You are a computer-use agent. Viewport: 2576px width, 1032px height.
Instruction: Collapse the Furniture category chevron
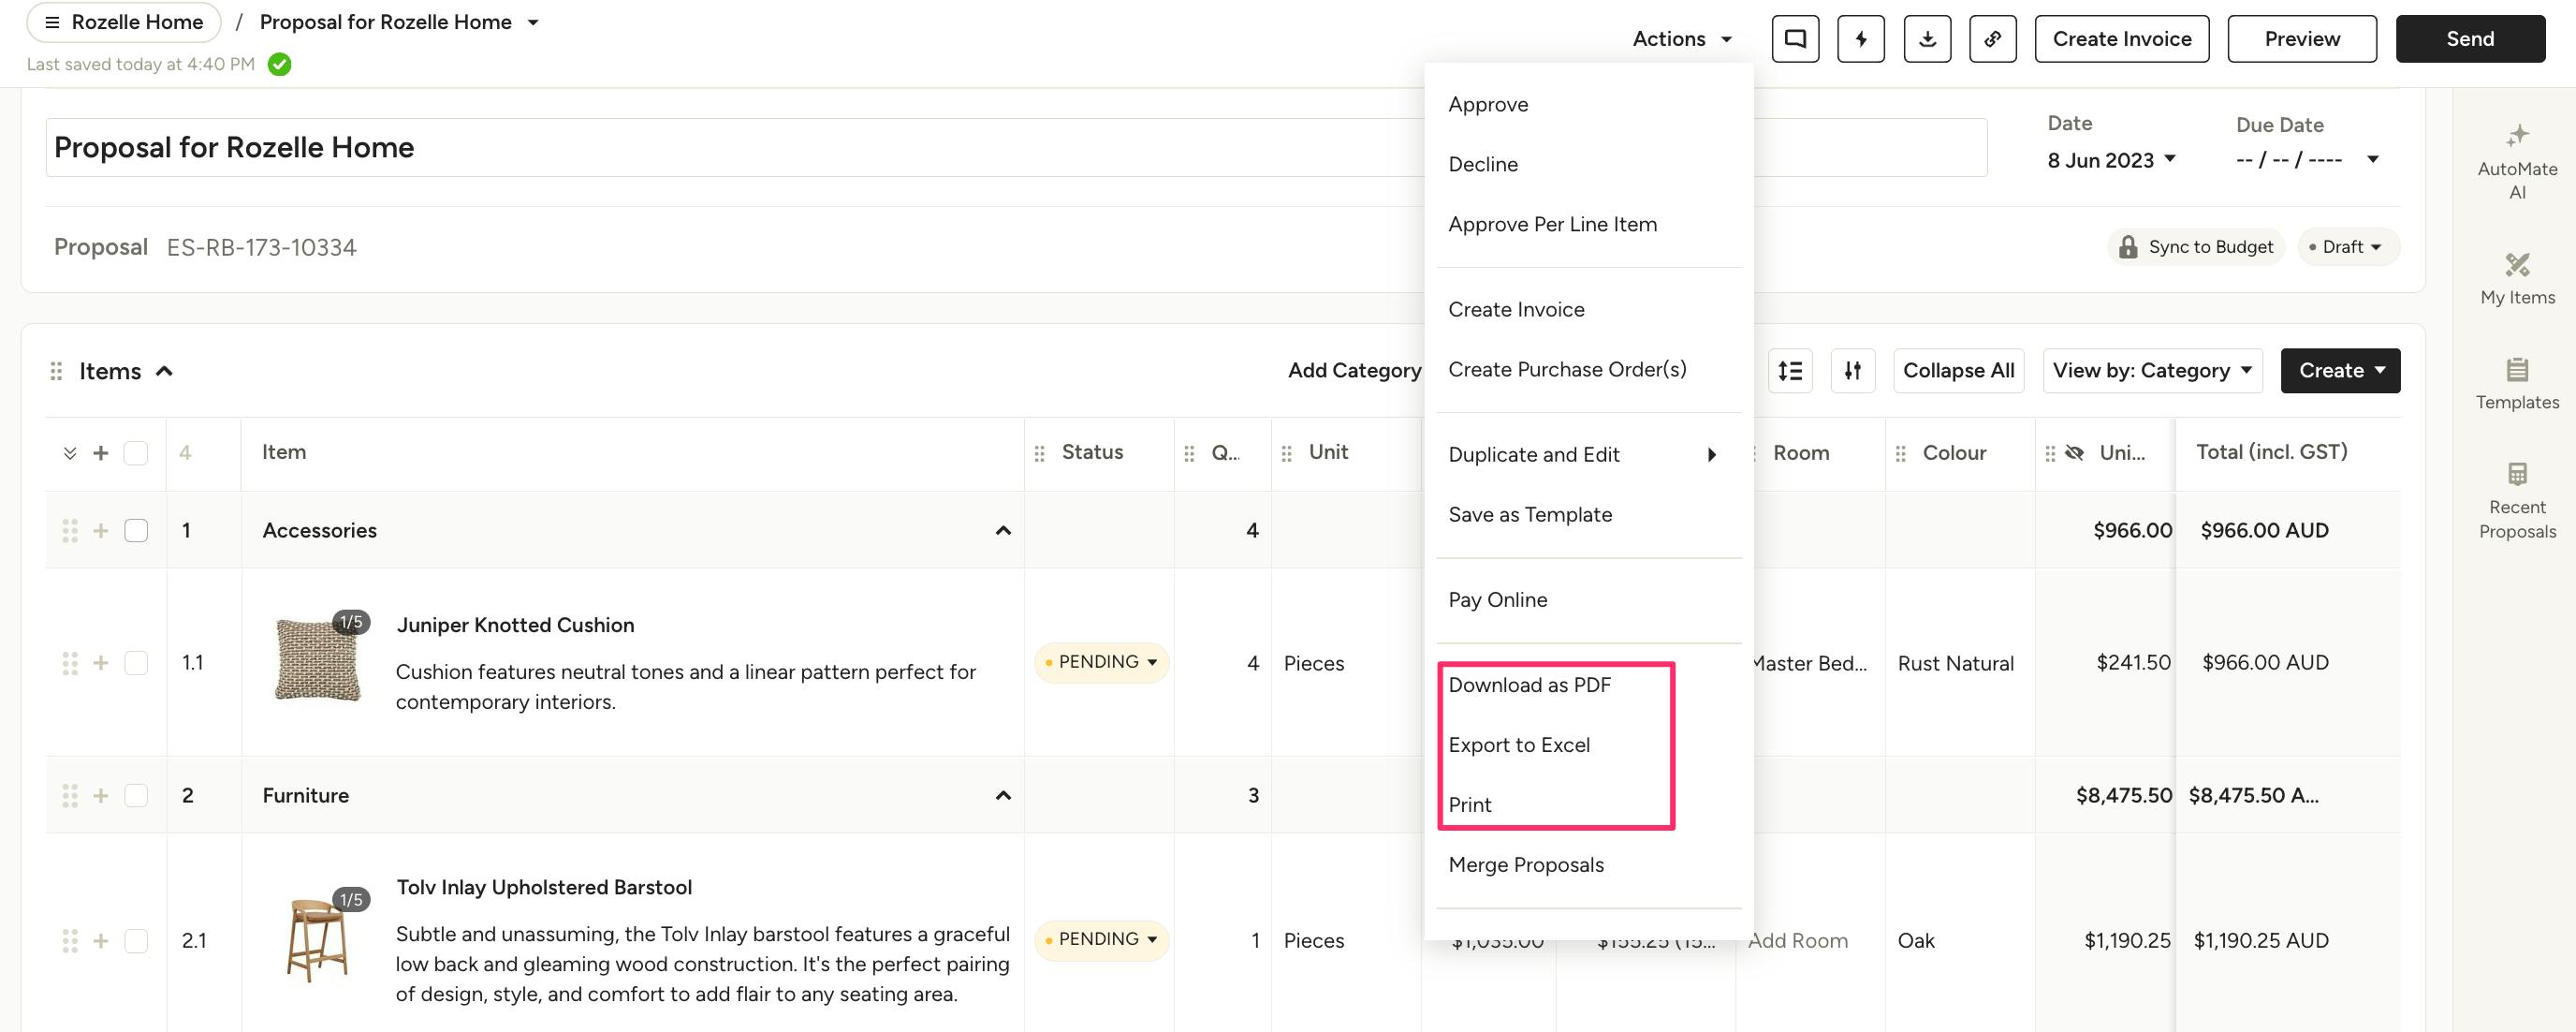pos(1002,796)
